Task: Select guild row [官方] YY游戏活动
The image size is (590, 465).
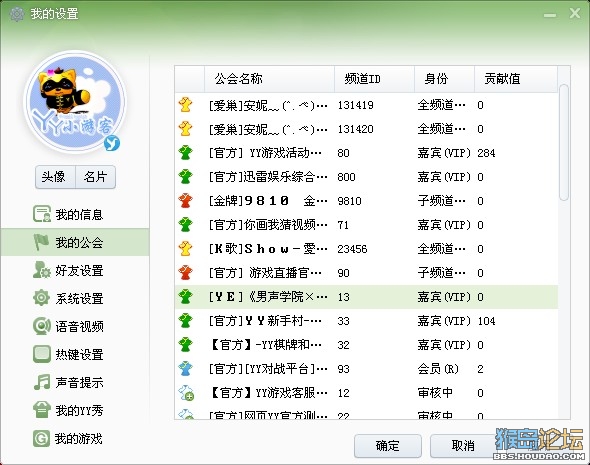Action: click(x=366, y=153)
